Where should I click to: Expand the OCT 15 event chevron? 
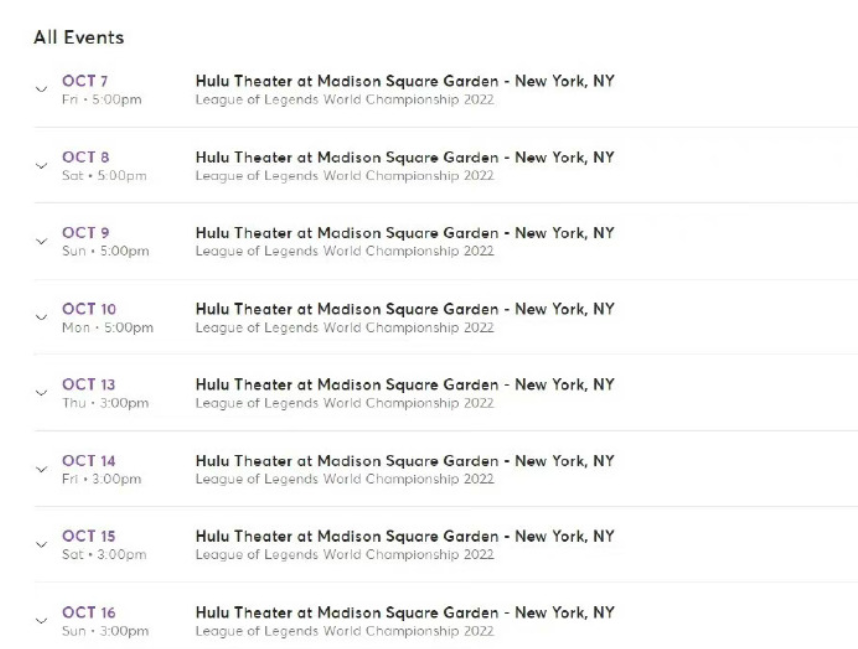(x=41, y=544)
